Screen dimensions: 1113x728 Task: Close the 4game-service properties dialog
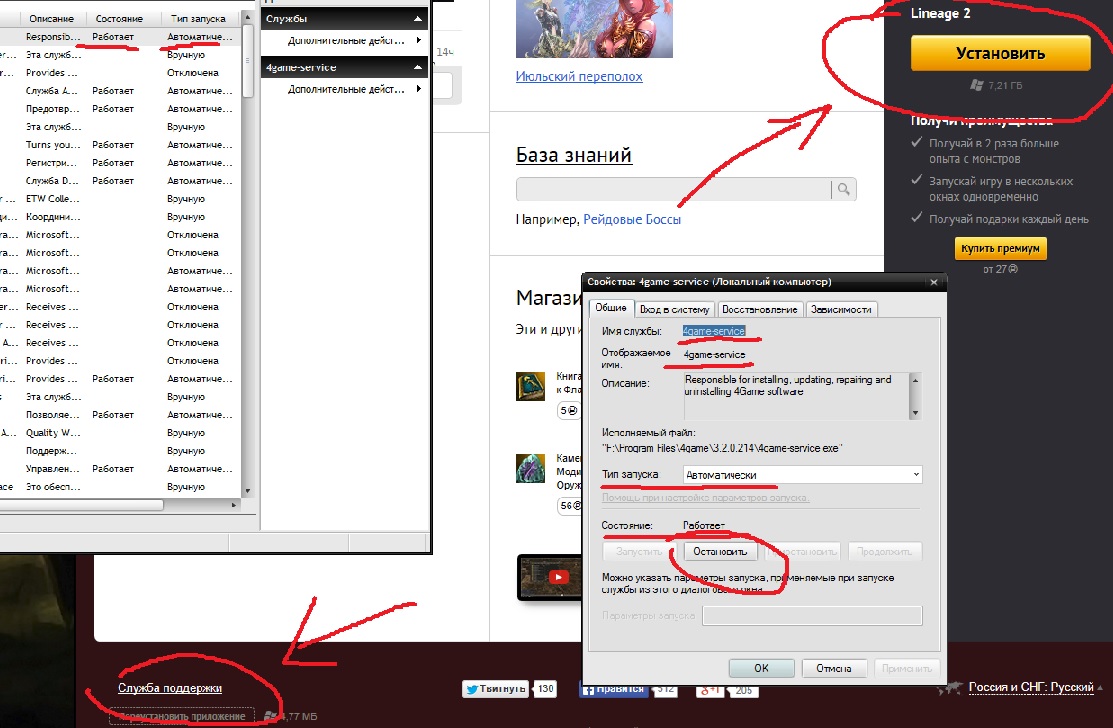[x=933, y=282]
